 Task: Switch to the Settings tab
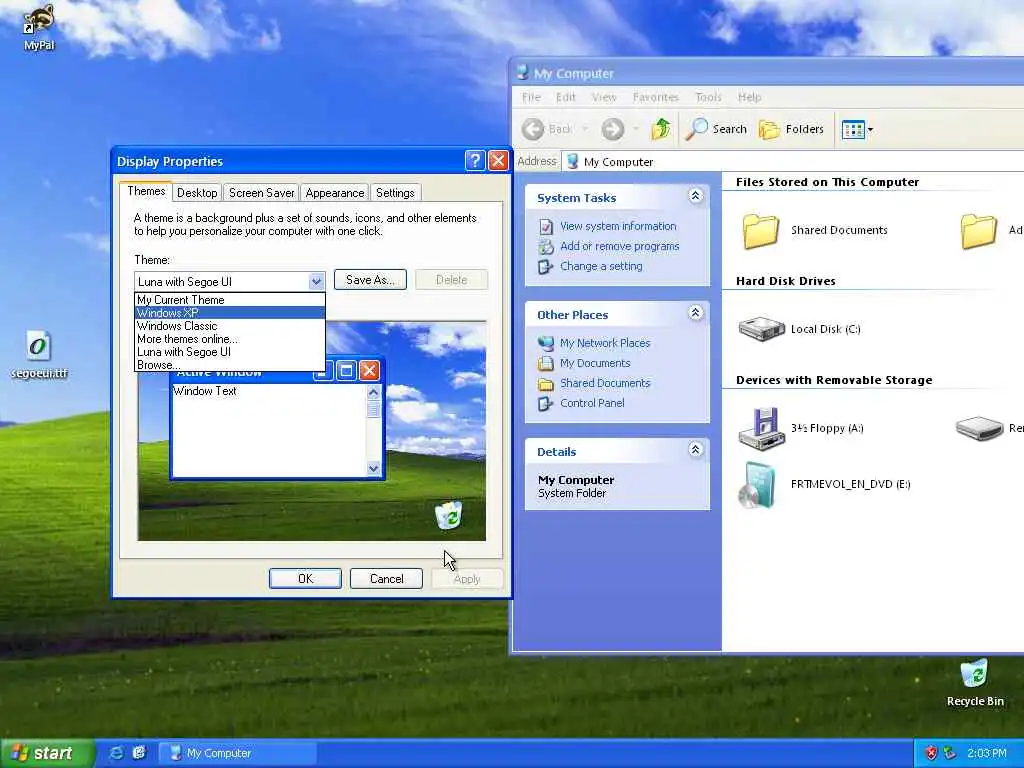[x=395, y=193]
